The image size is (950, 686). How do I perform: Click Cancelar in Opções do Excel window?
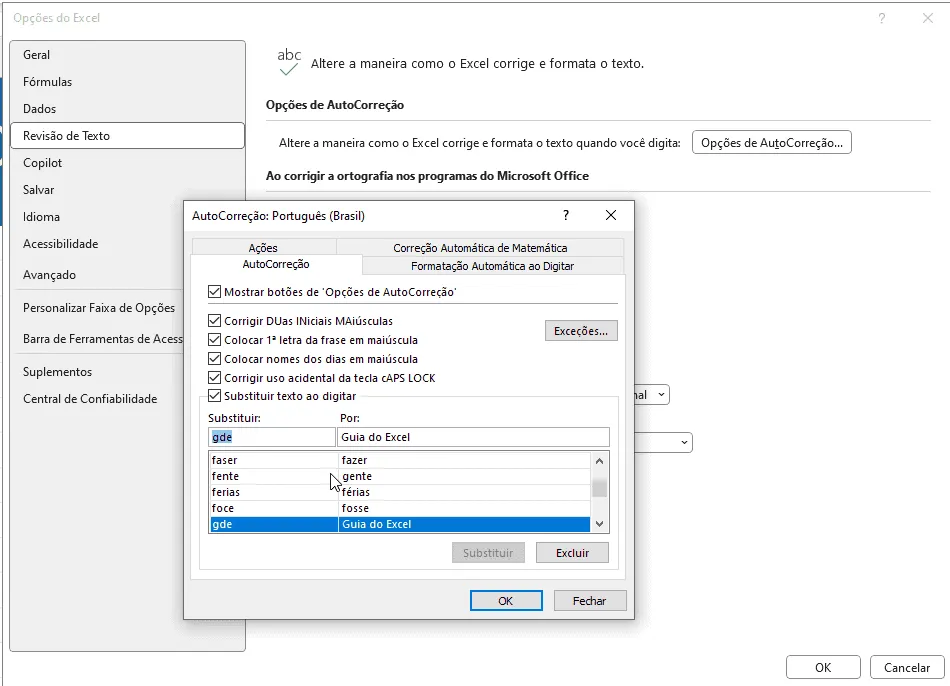906,667
